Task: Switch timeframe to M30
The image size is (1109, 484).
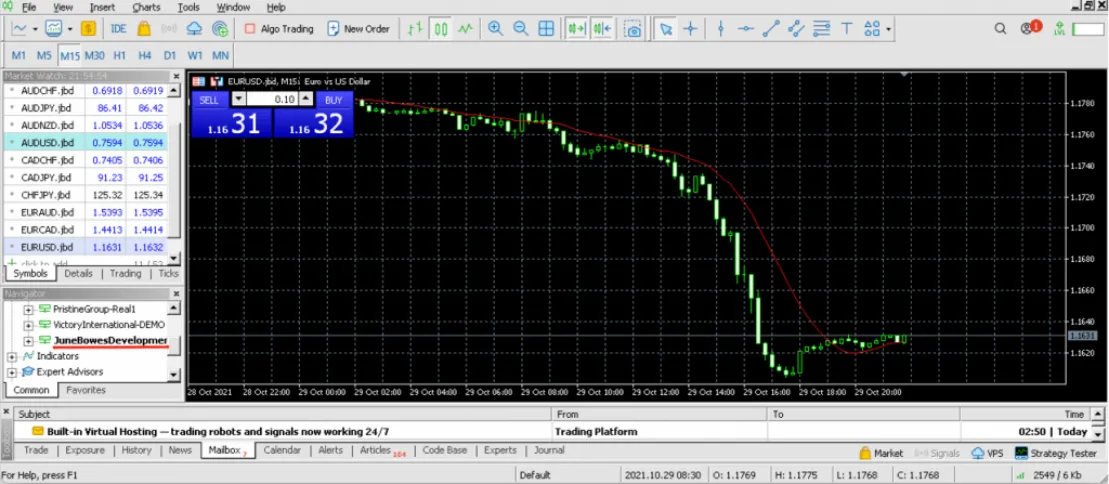Action: tap(95, 55)
